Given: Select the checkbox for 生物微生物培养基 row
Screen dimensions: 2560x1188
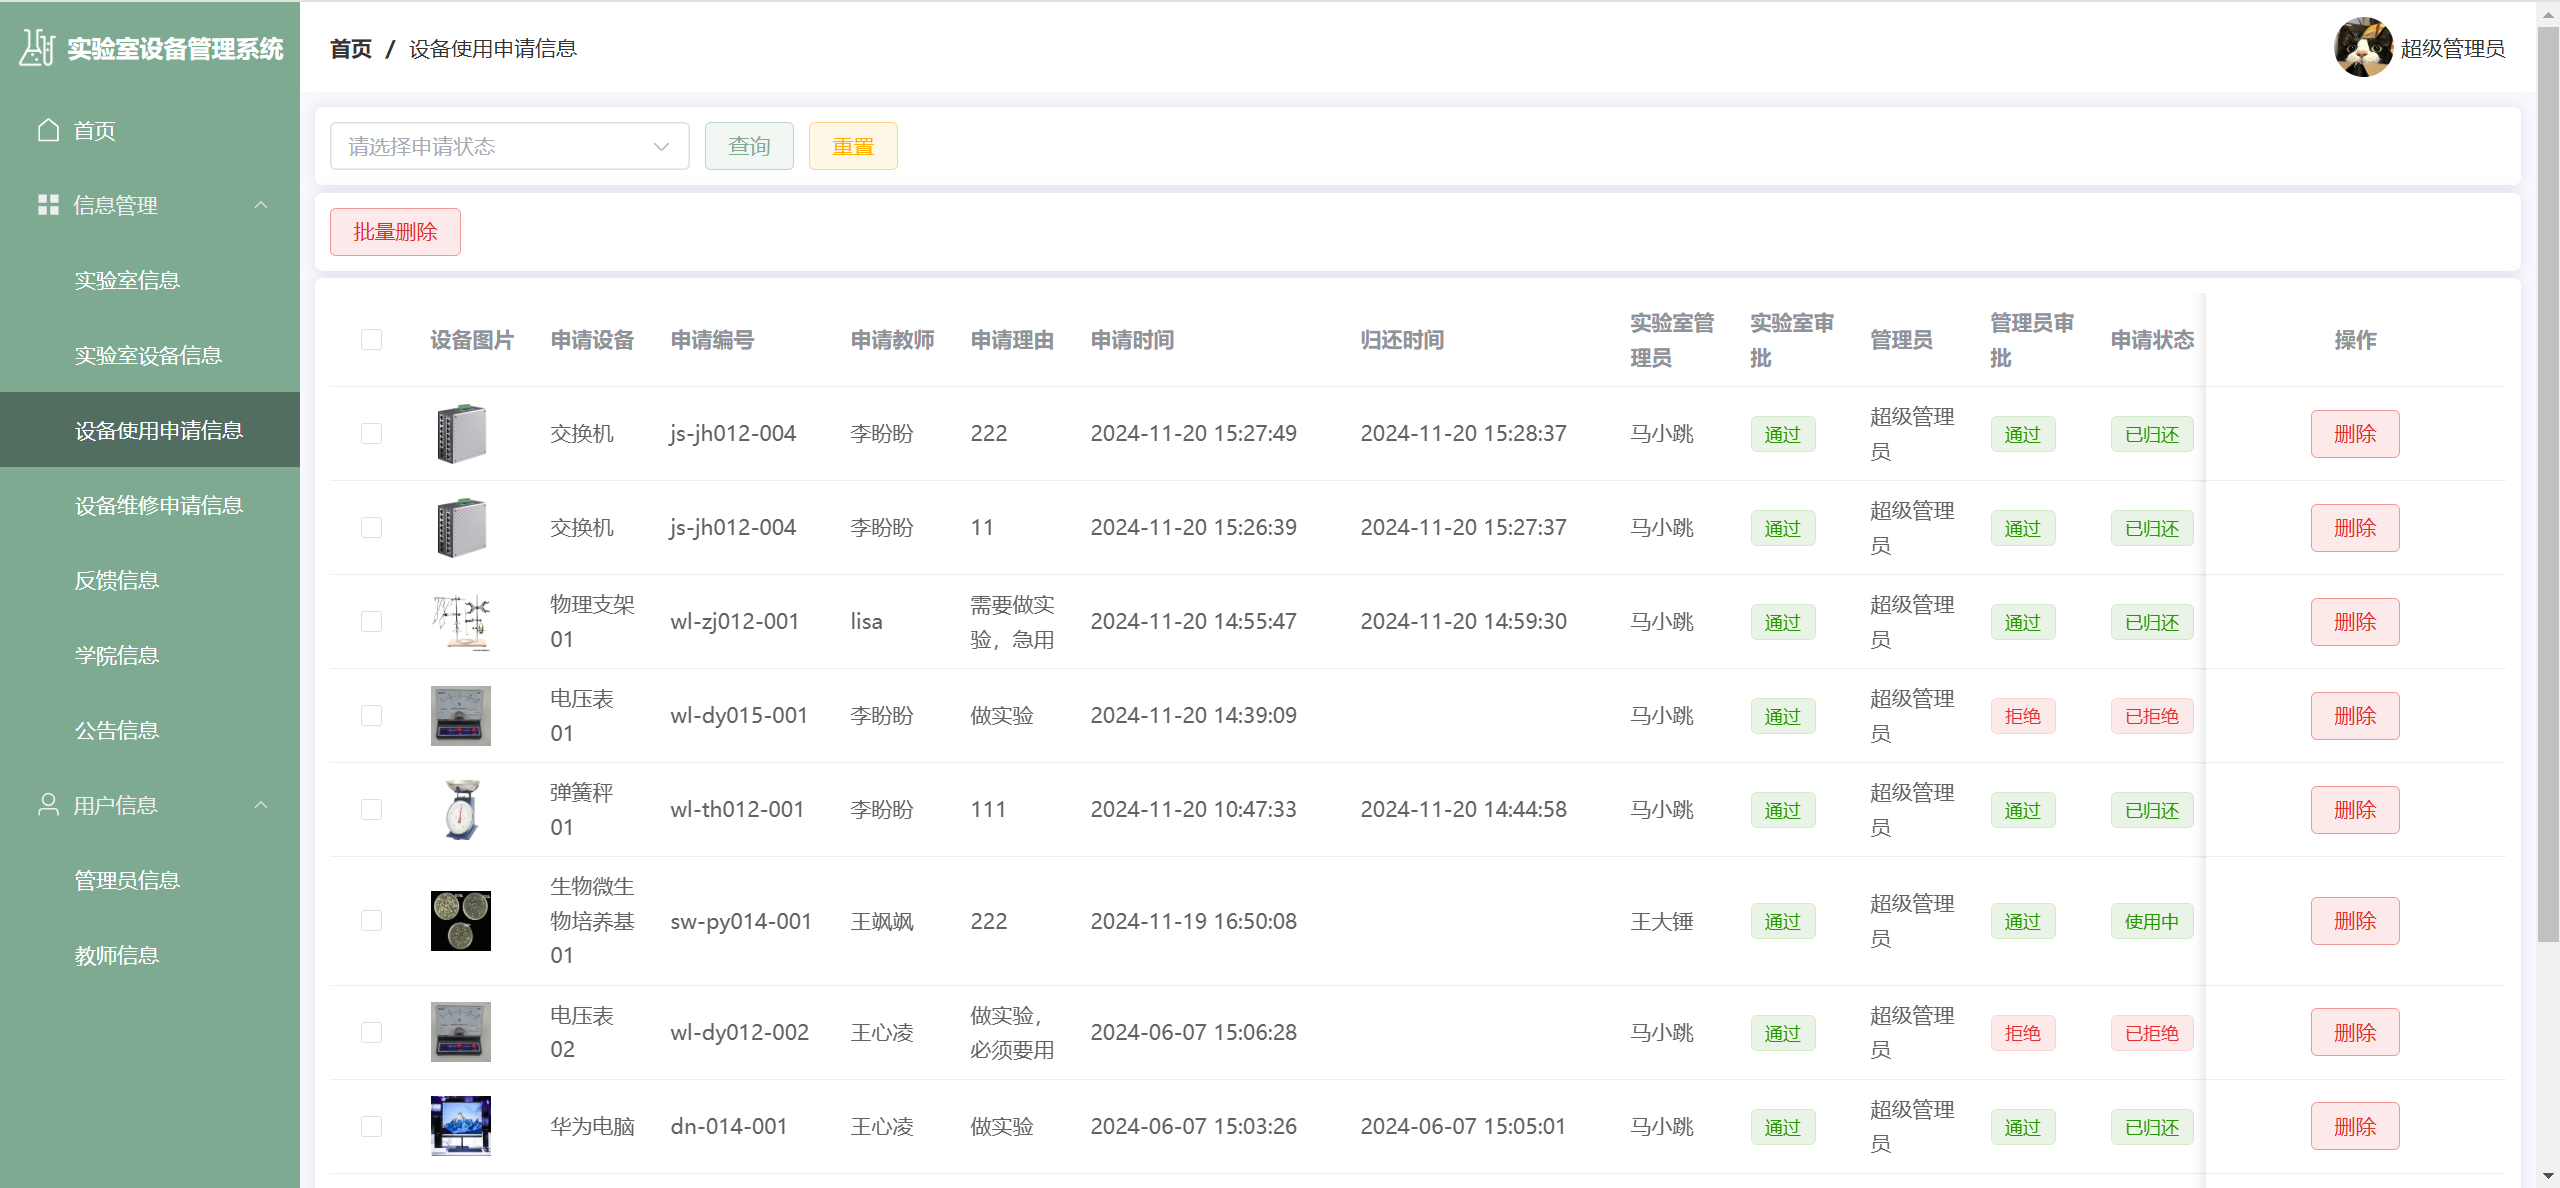Looking at the screenshot, I should click(x=371, y=921).
